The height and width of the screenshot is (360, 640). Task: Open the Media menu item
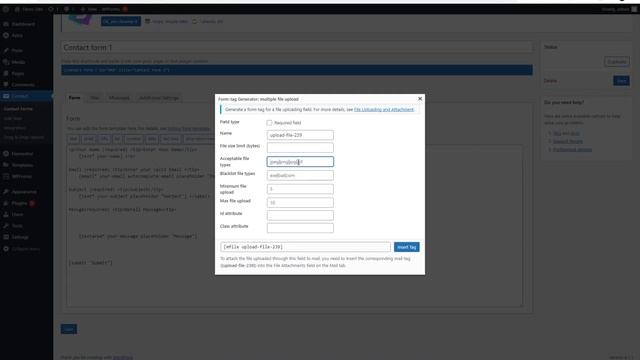18,62
